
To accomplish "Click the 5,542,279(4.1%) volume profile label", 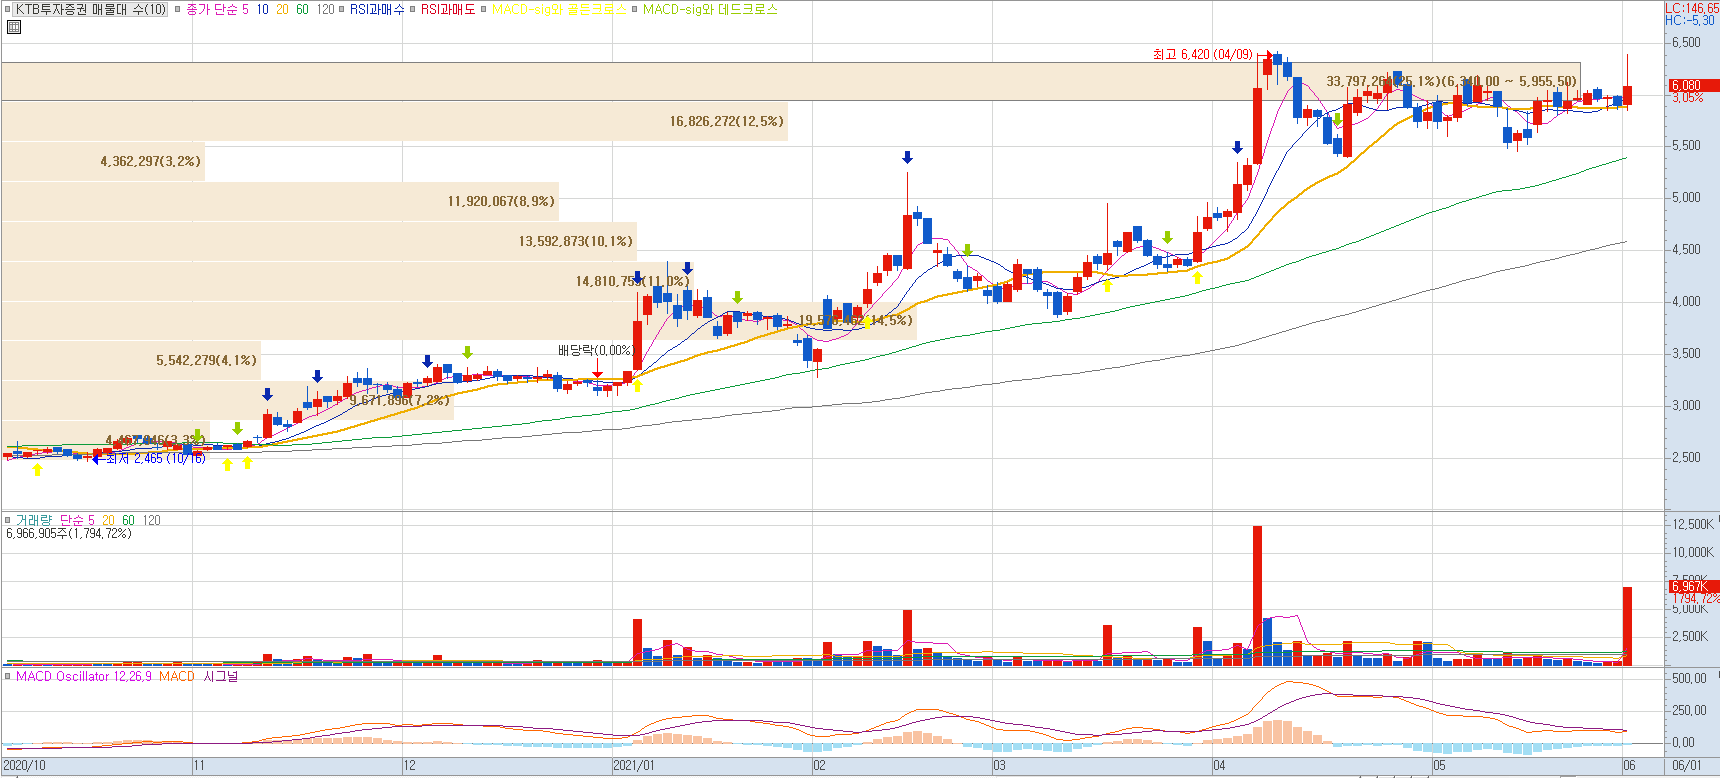I will coord(206,360).
